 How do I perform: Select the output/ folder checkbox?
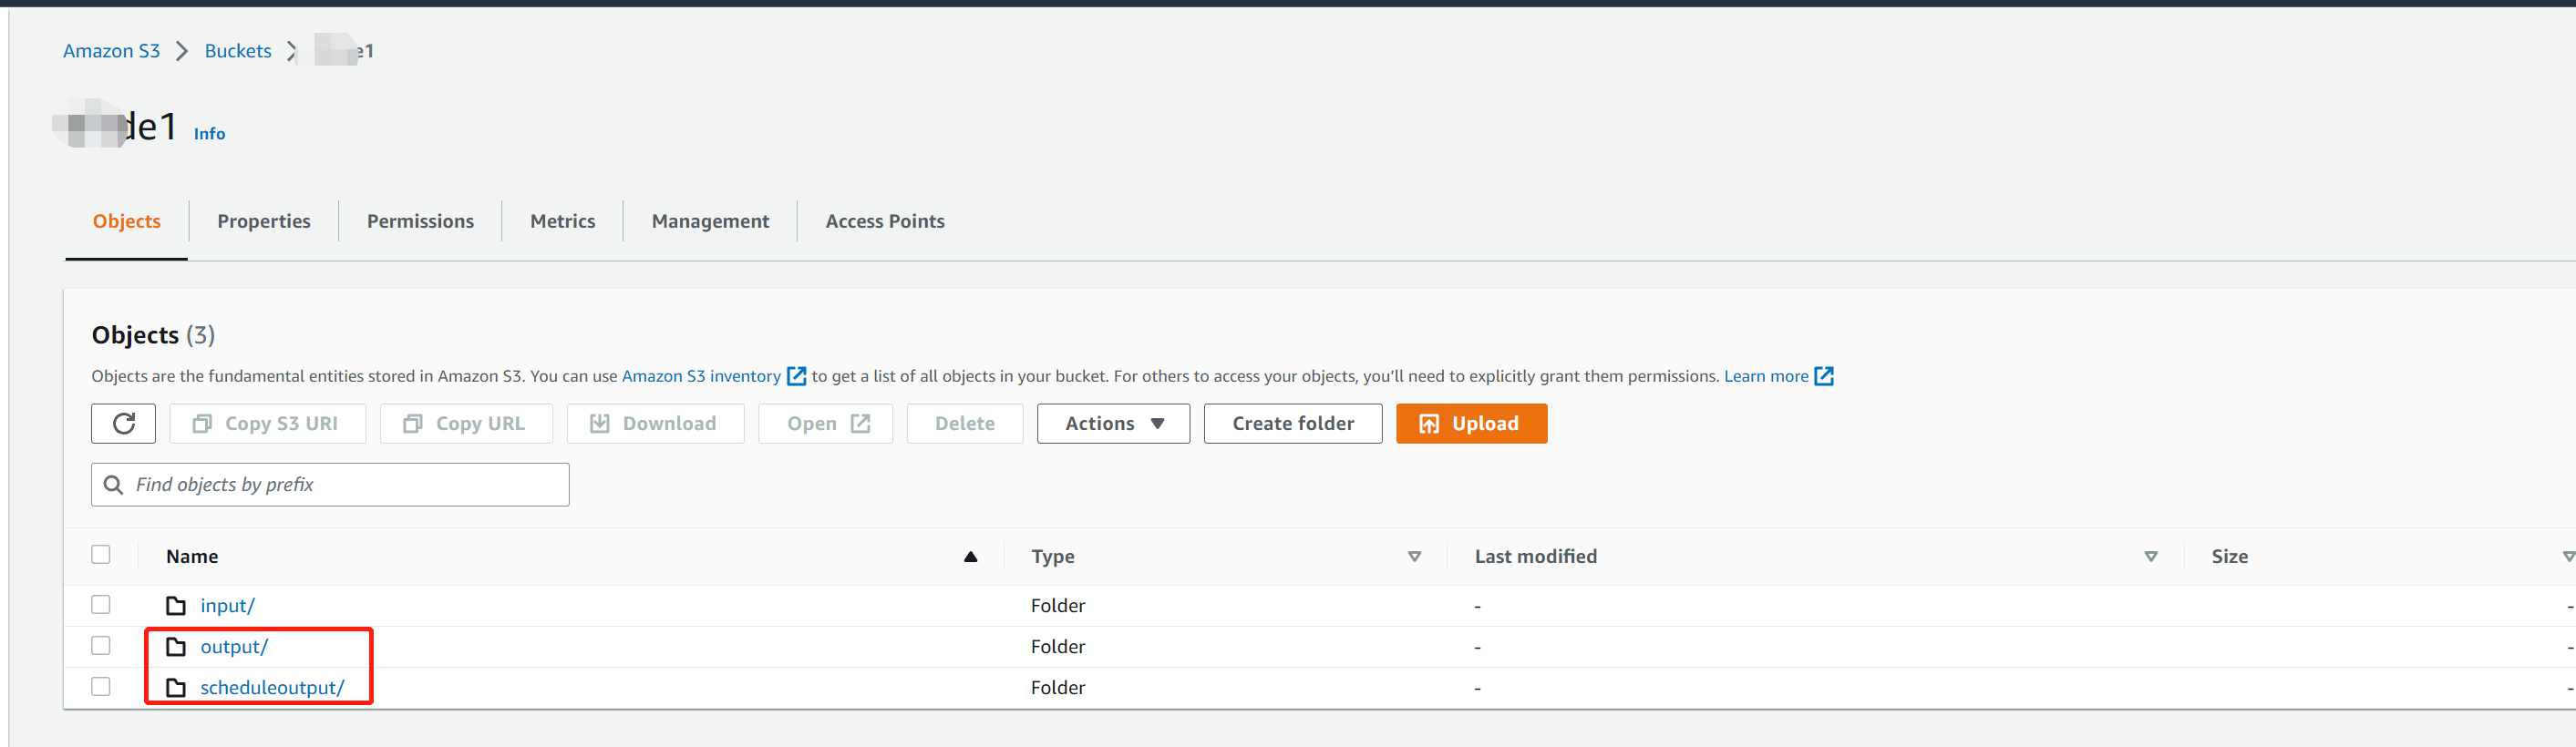tap(101, 645)
